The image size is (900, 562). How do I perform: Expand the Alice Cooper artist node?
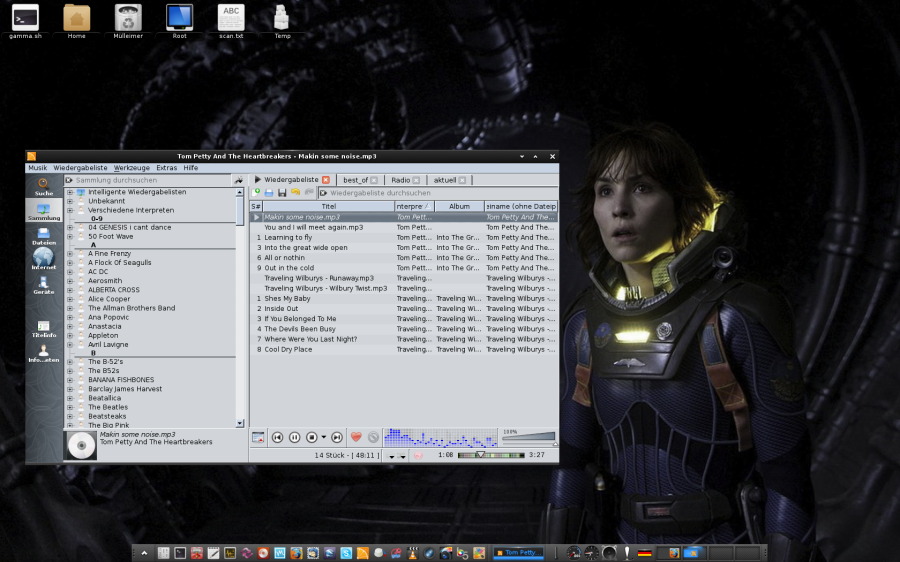pos(70,299)
